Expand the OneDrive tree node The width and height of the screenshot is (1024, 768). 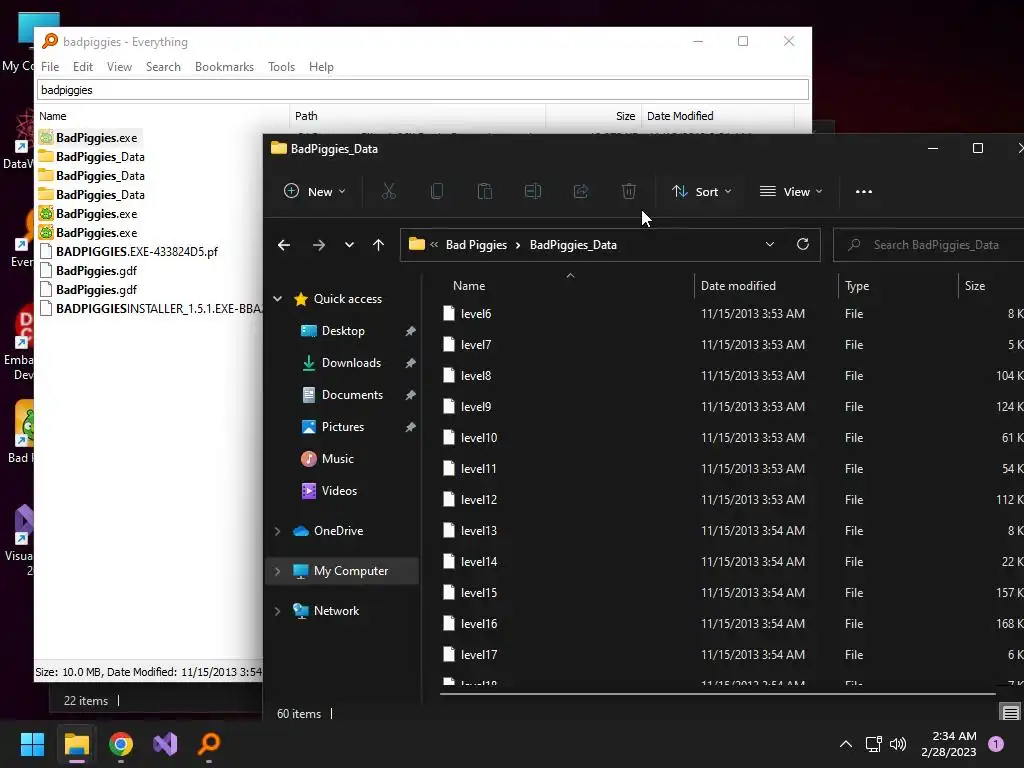pos(278,532)
